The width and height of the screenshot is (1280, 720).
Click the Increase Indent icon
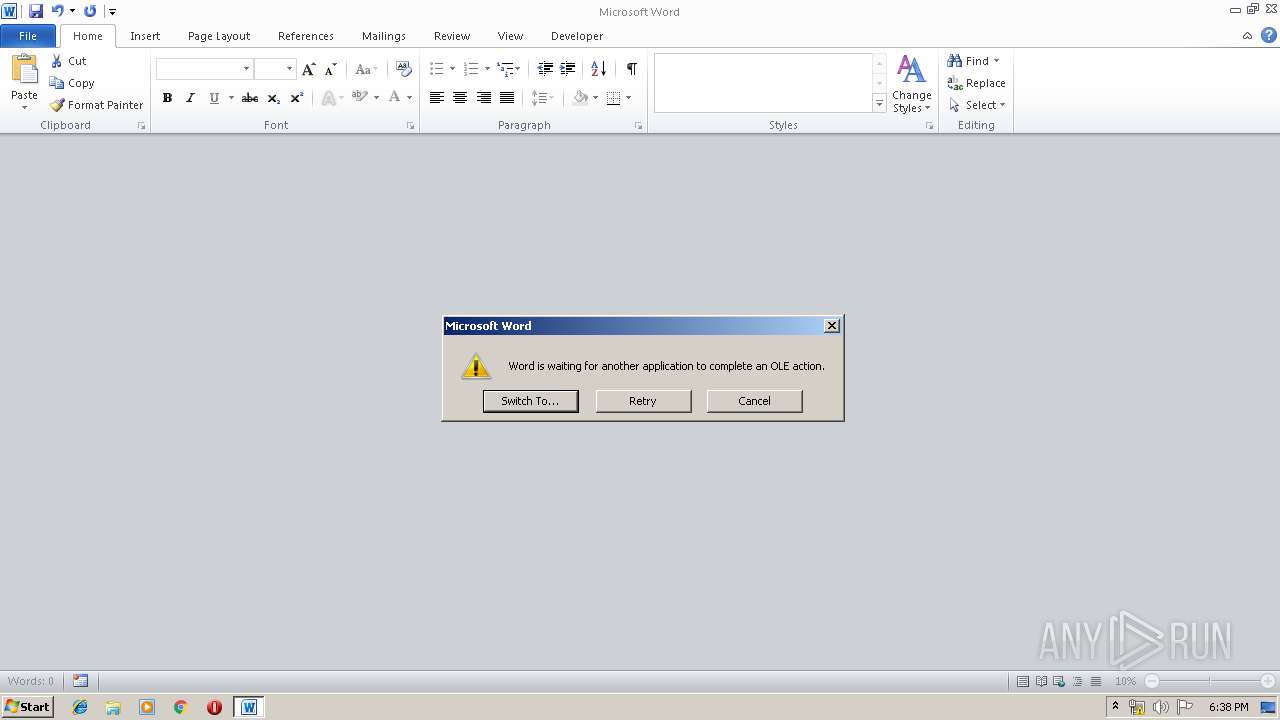pyautogui.click(x=568, y=69)
